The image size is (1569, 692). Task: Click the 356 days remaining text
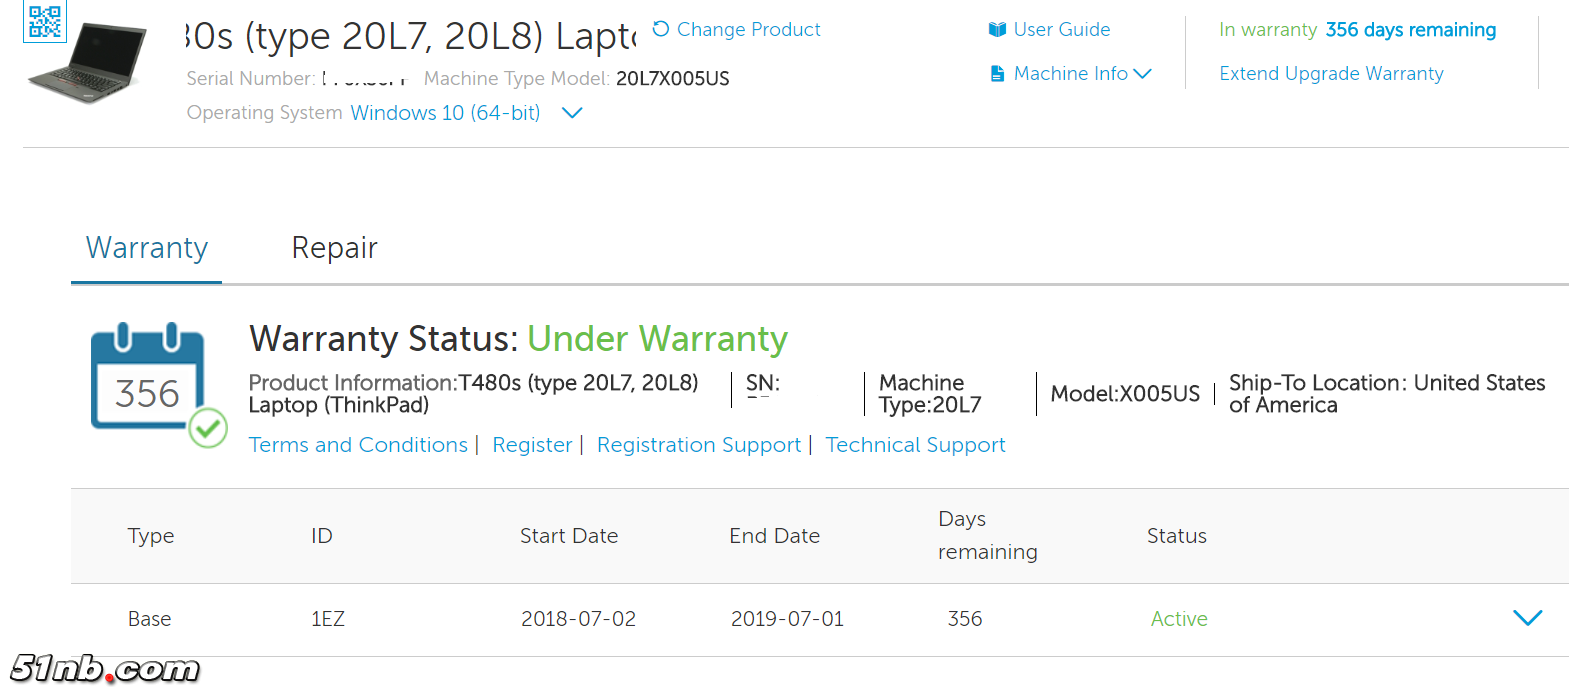(1410, 30)
